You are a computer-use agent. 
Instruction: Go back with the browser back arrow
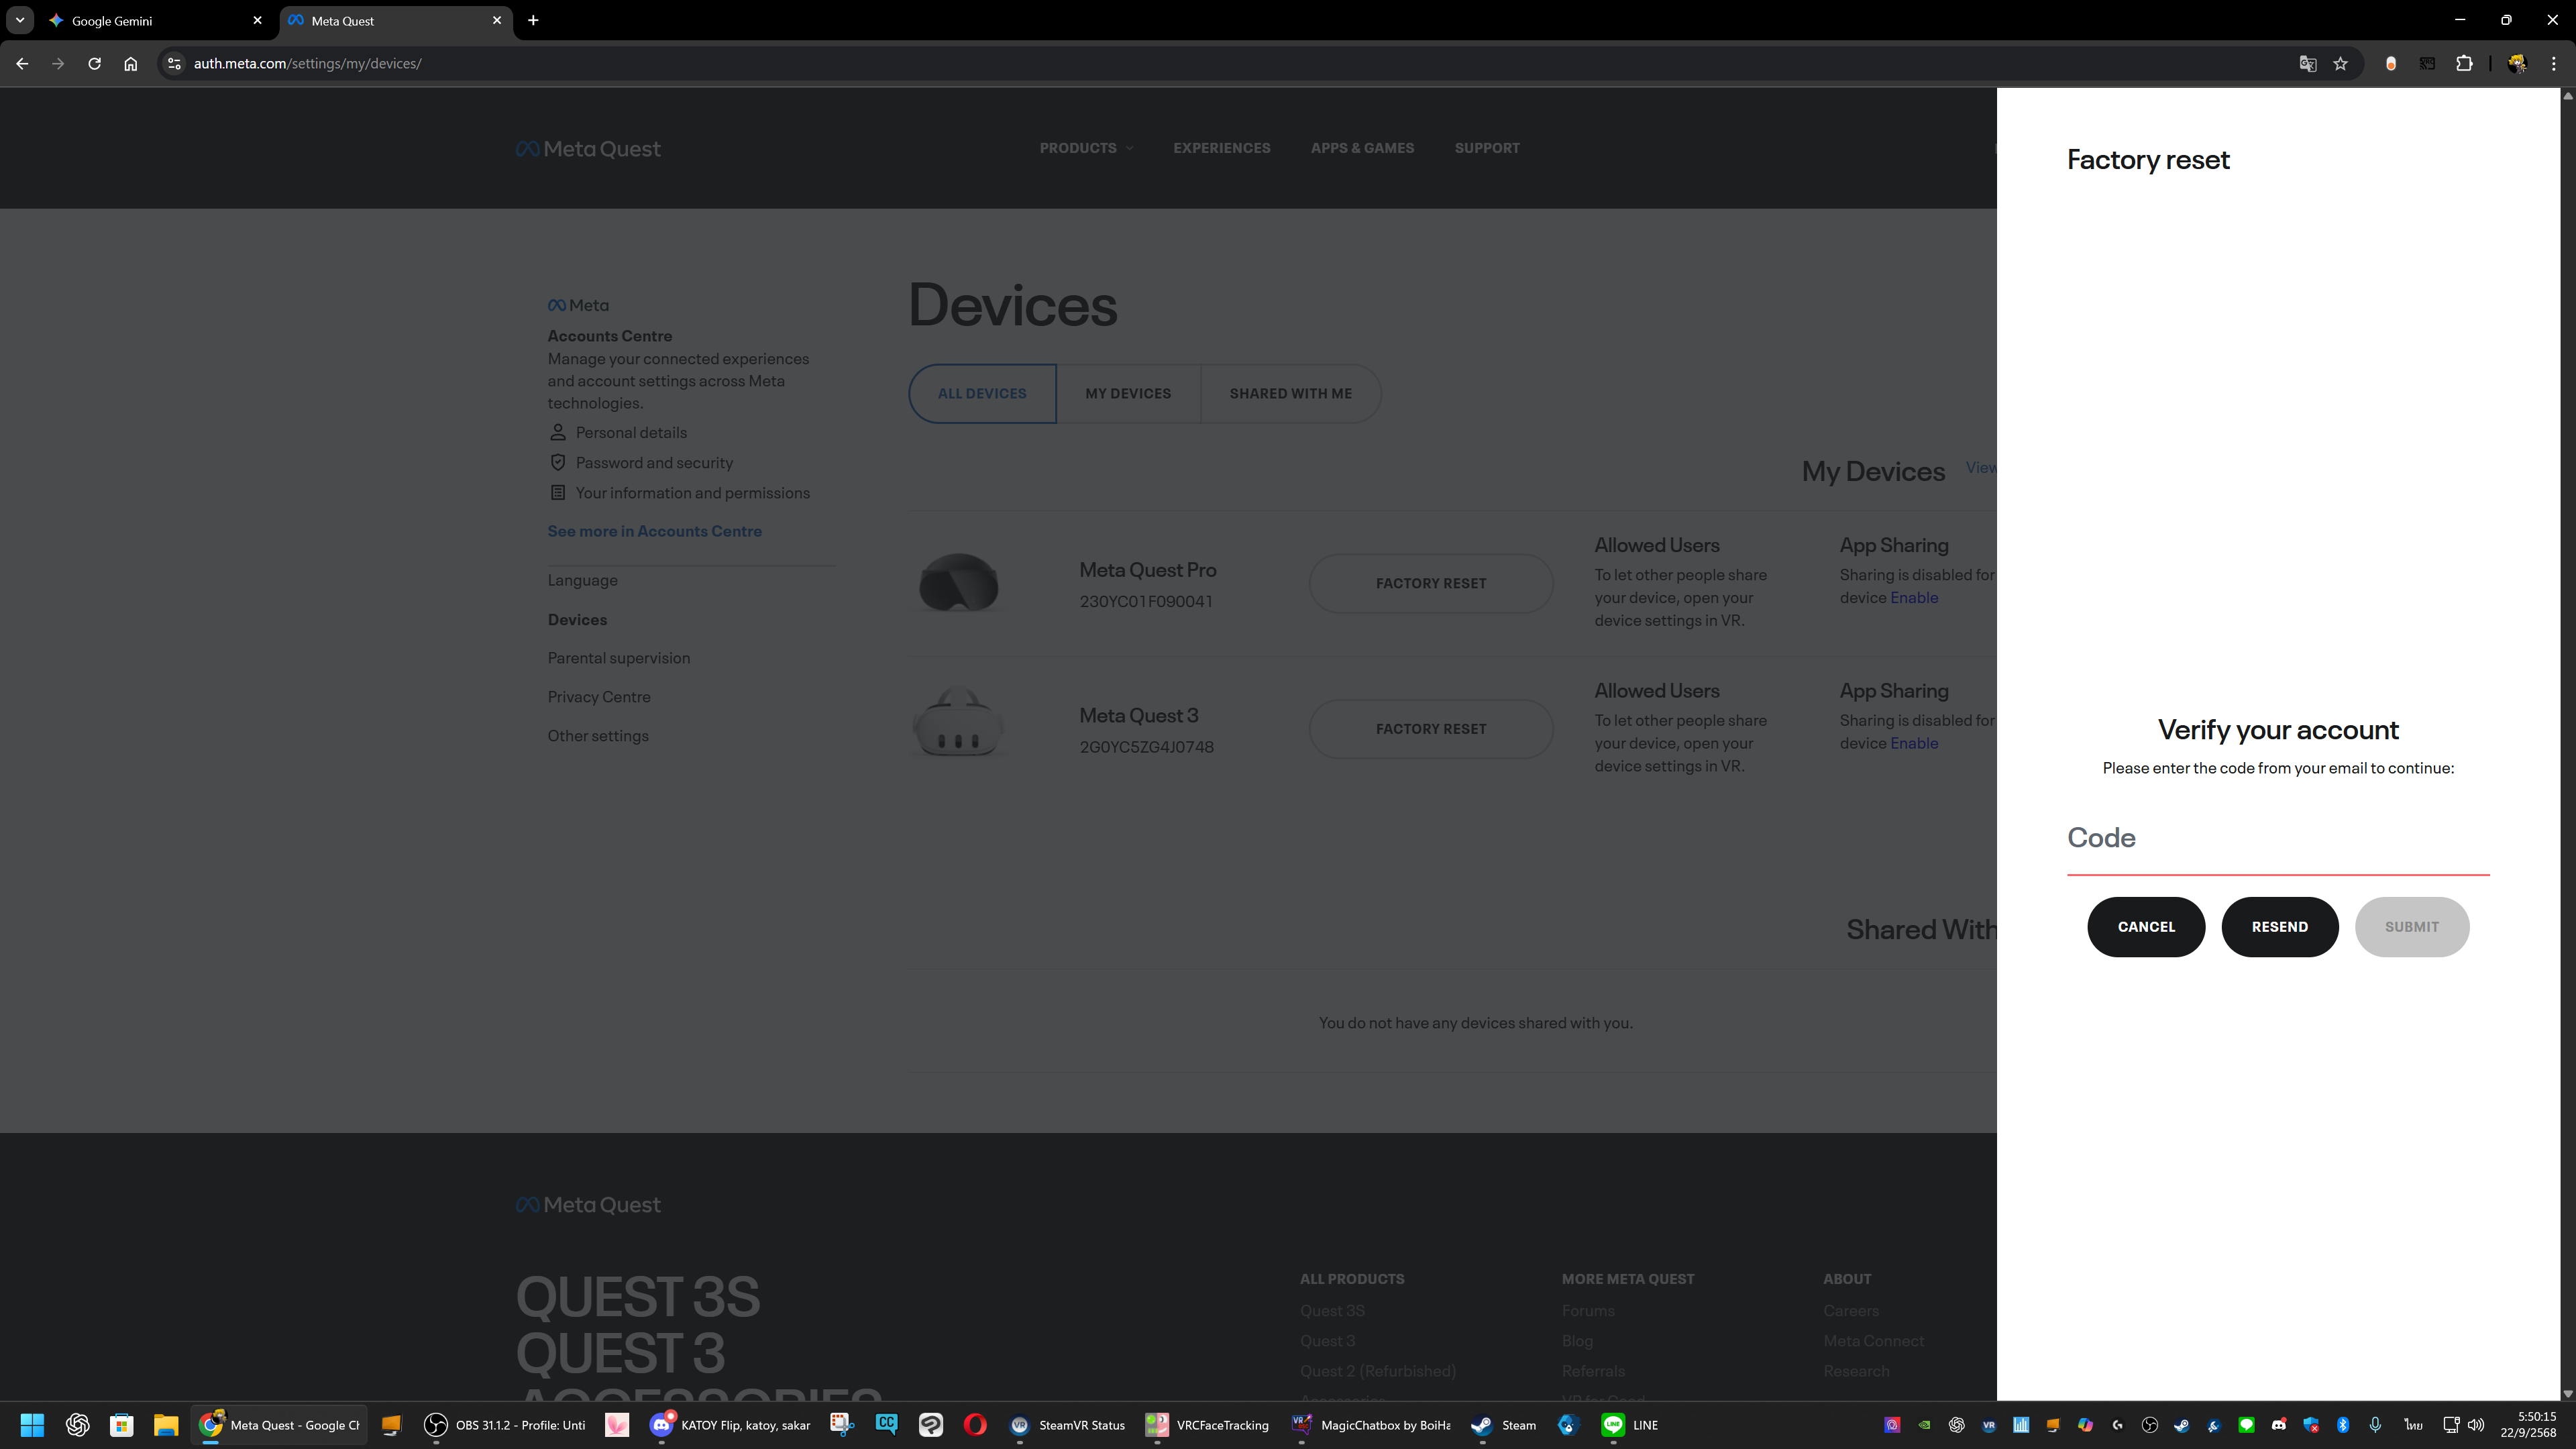pos(22,63)
